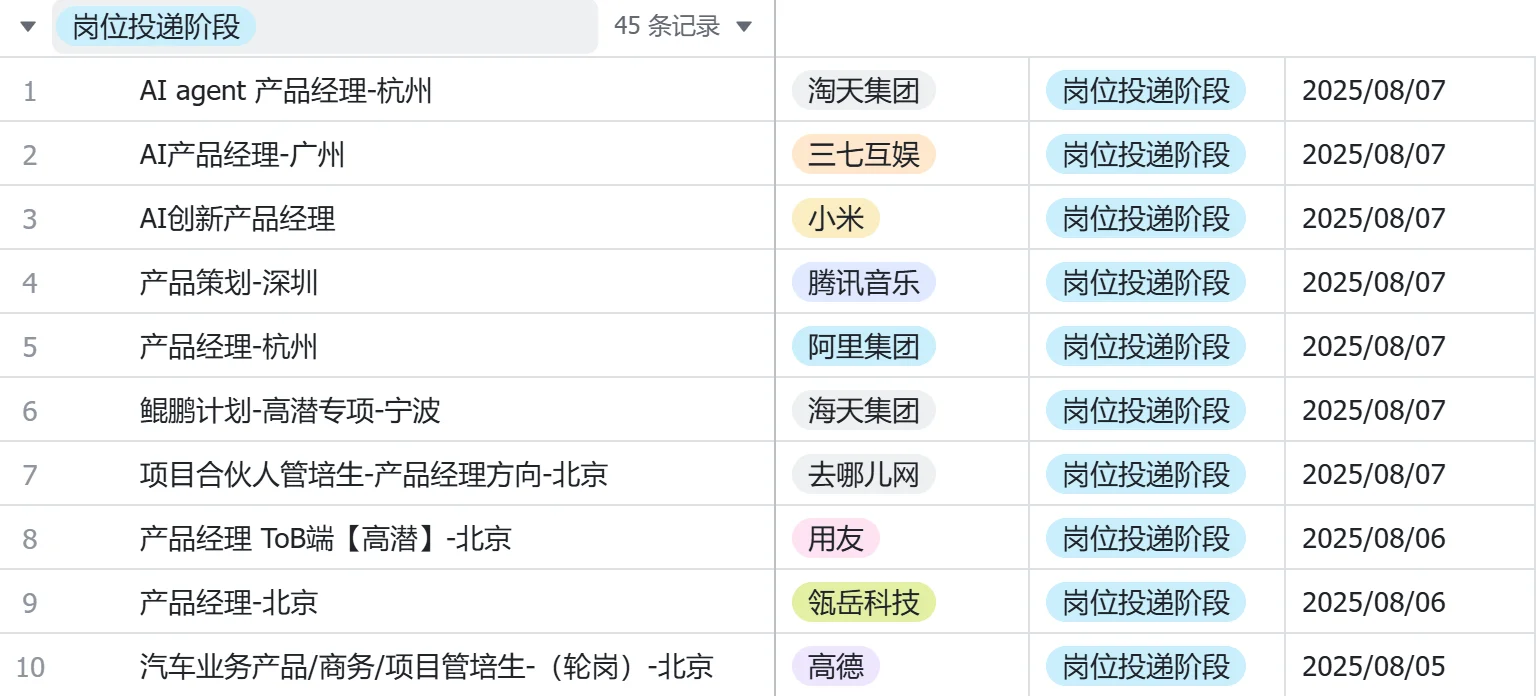Select row number 7
Image resolution: width=1536 pixels, height=696 pixels.
point(29,475)
